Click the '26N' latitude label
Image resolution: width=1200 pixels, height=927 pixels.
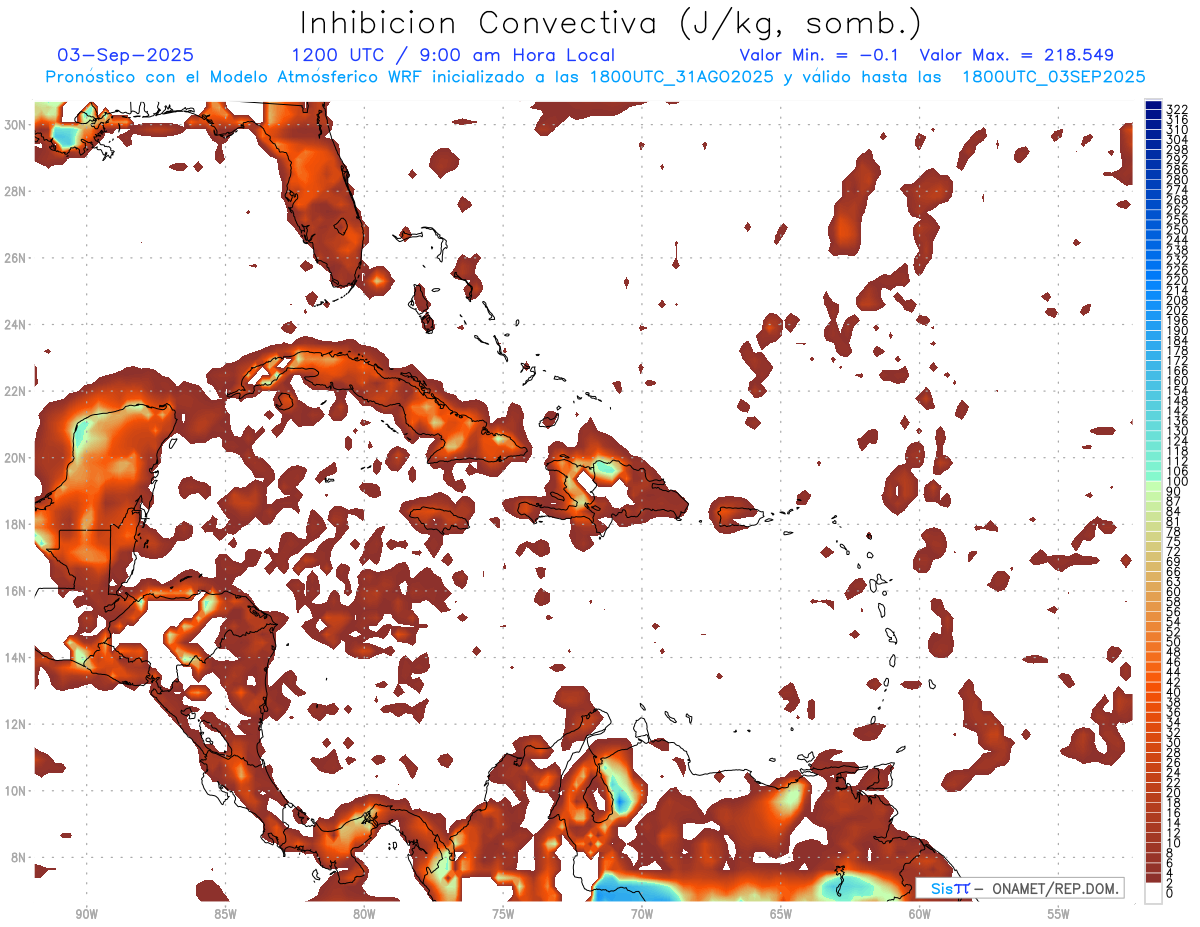(x=17, y=258)
